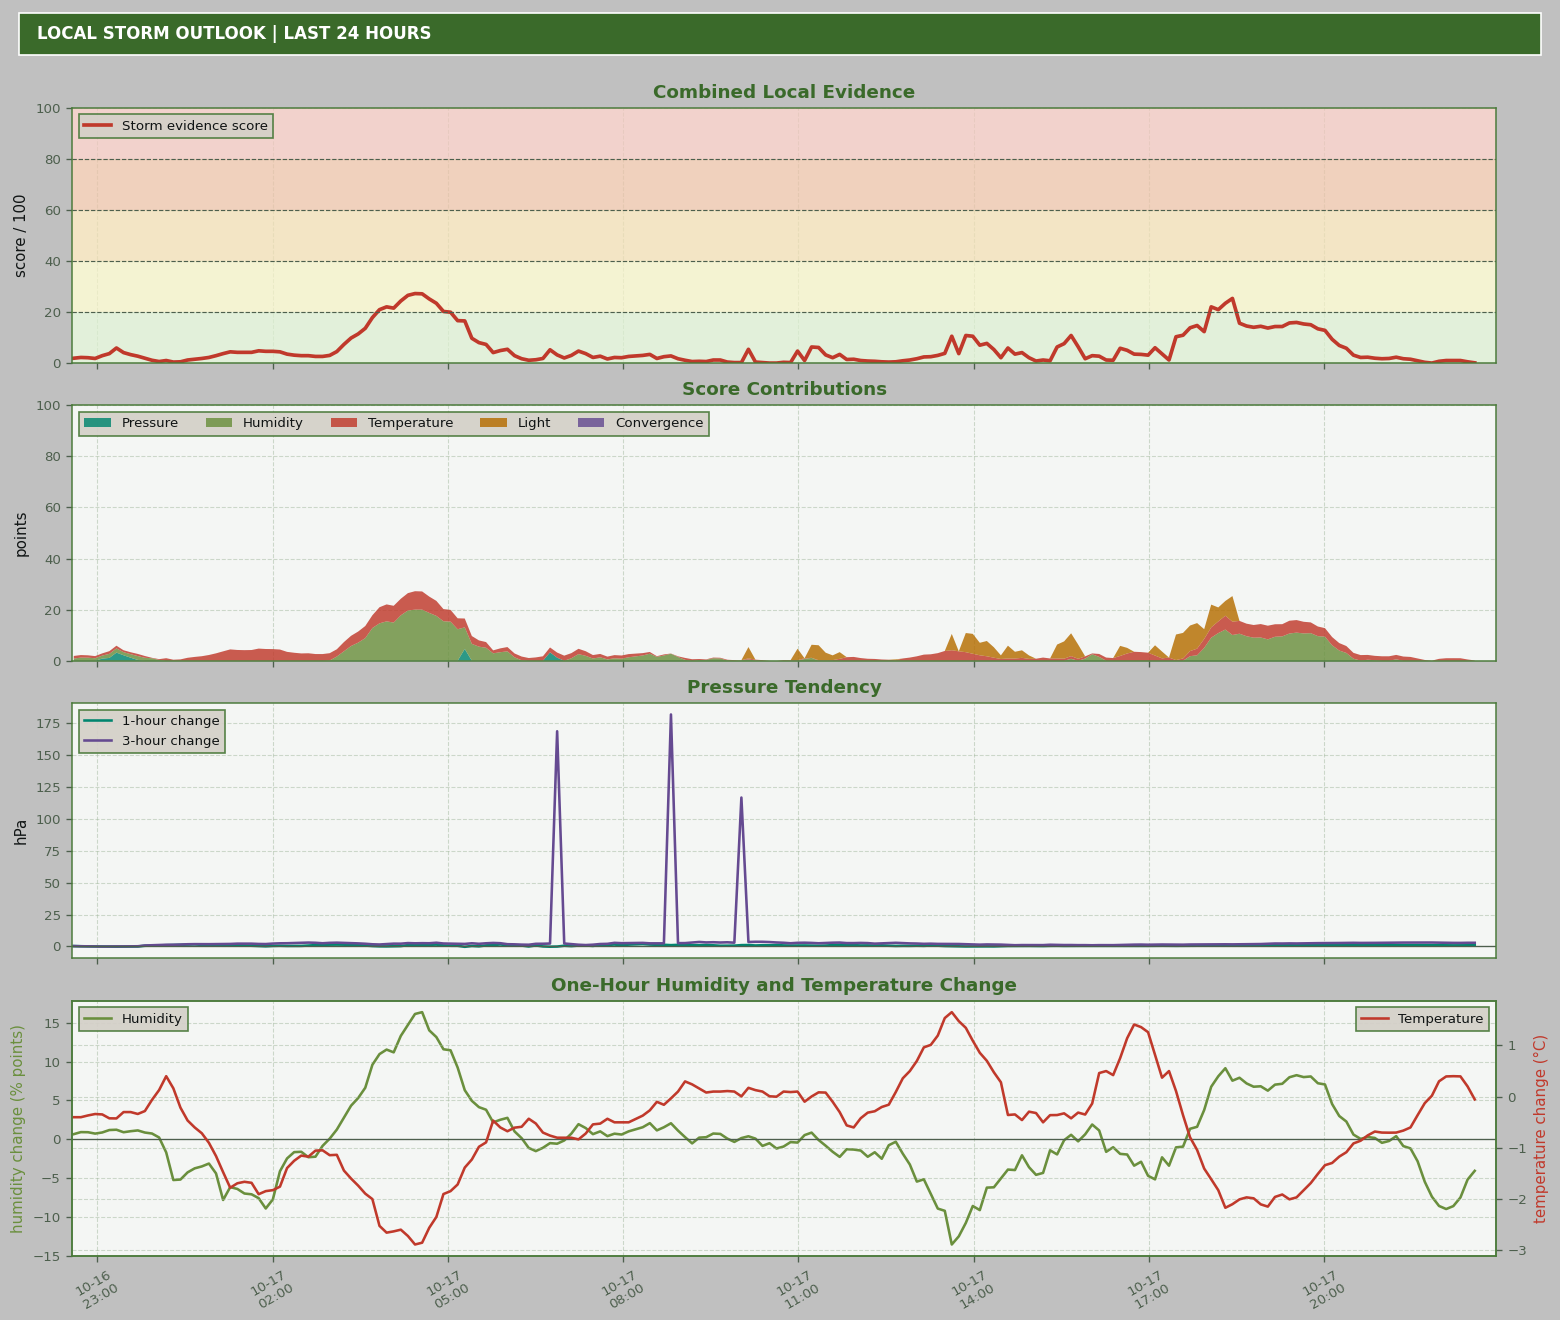Click the tallest 3-hour pressure spike peak
The width and height of the screenshot is (1560, 1320).
point(671,715)
